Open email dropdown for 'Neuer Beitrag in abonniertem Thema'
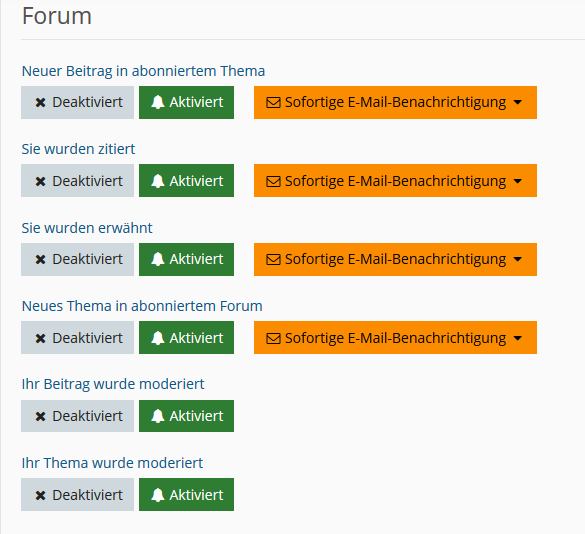585x534 pixels. (395, 103)
